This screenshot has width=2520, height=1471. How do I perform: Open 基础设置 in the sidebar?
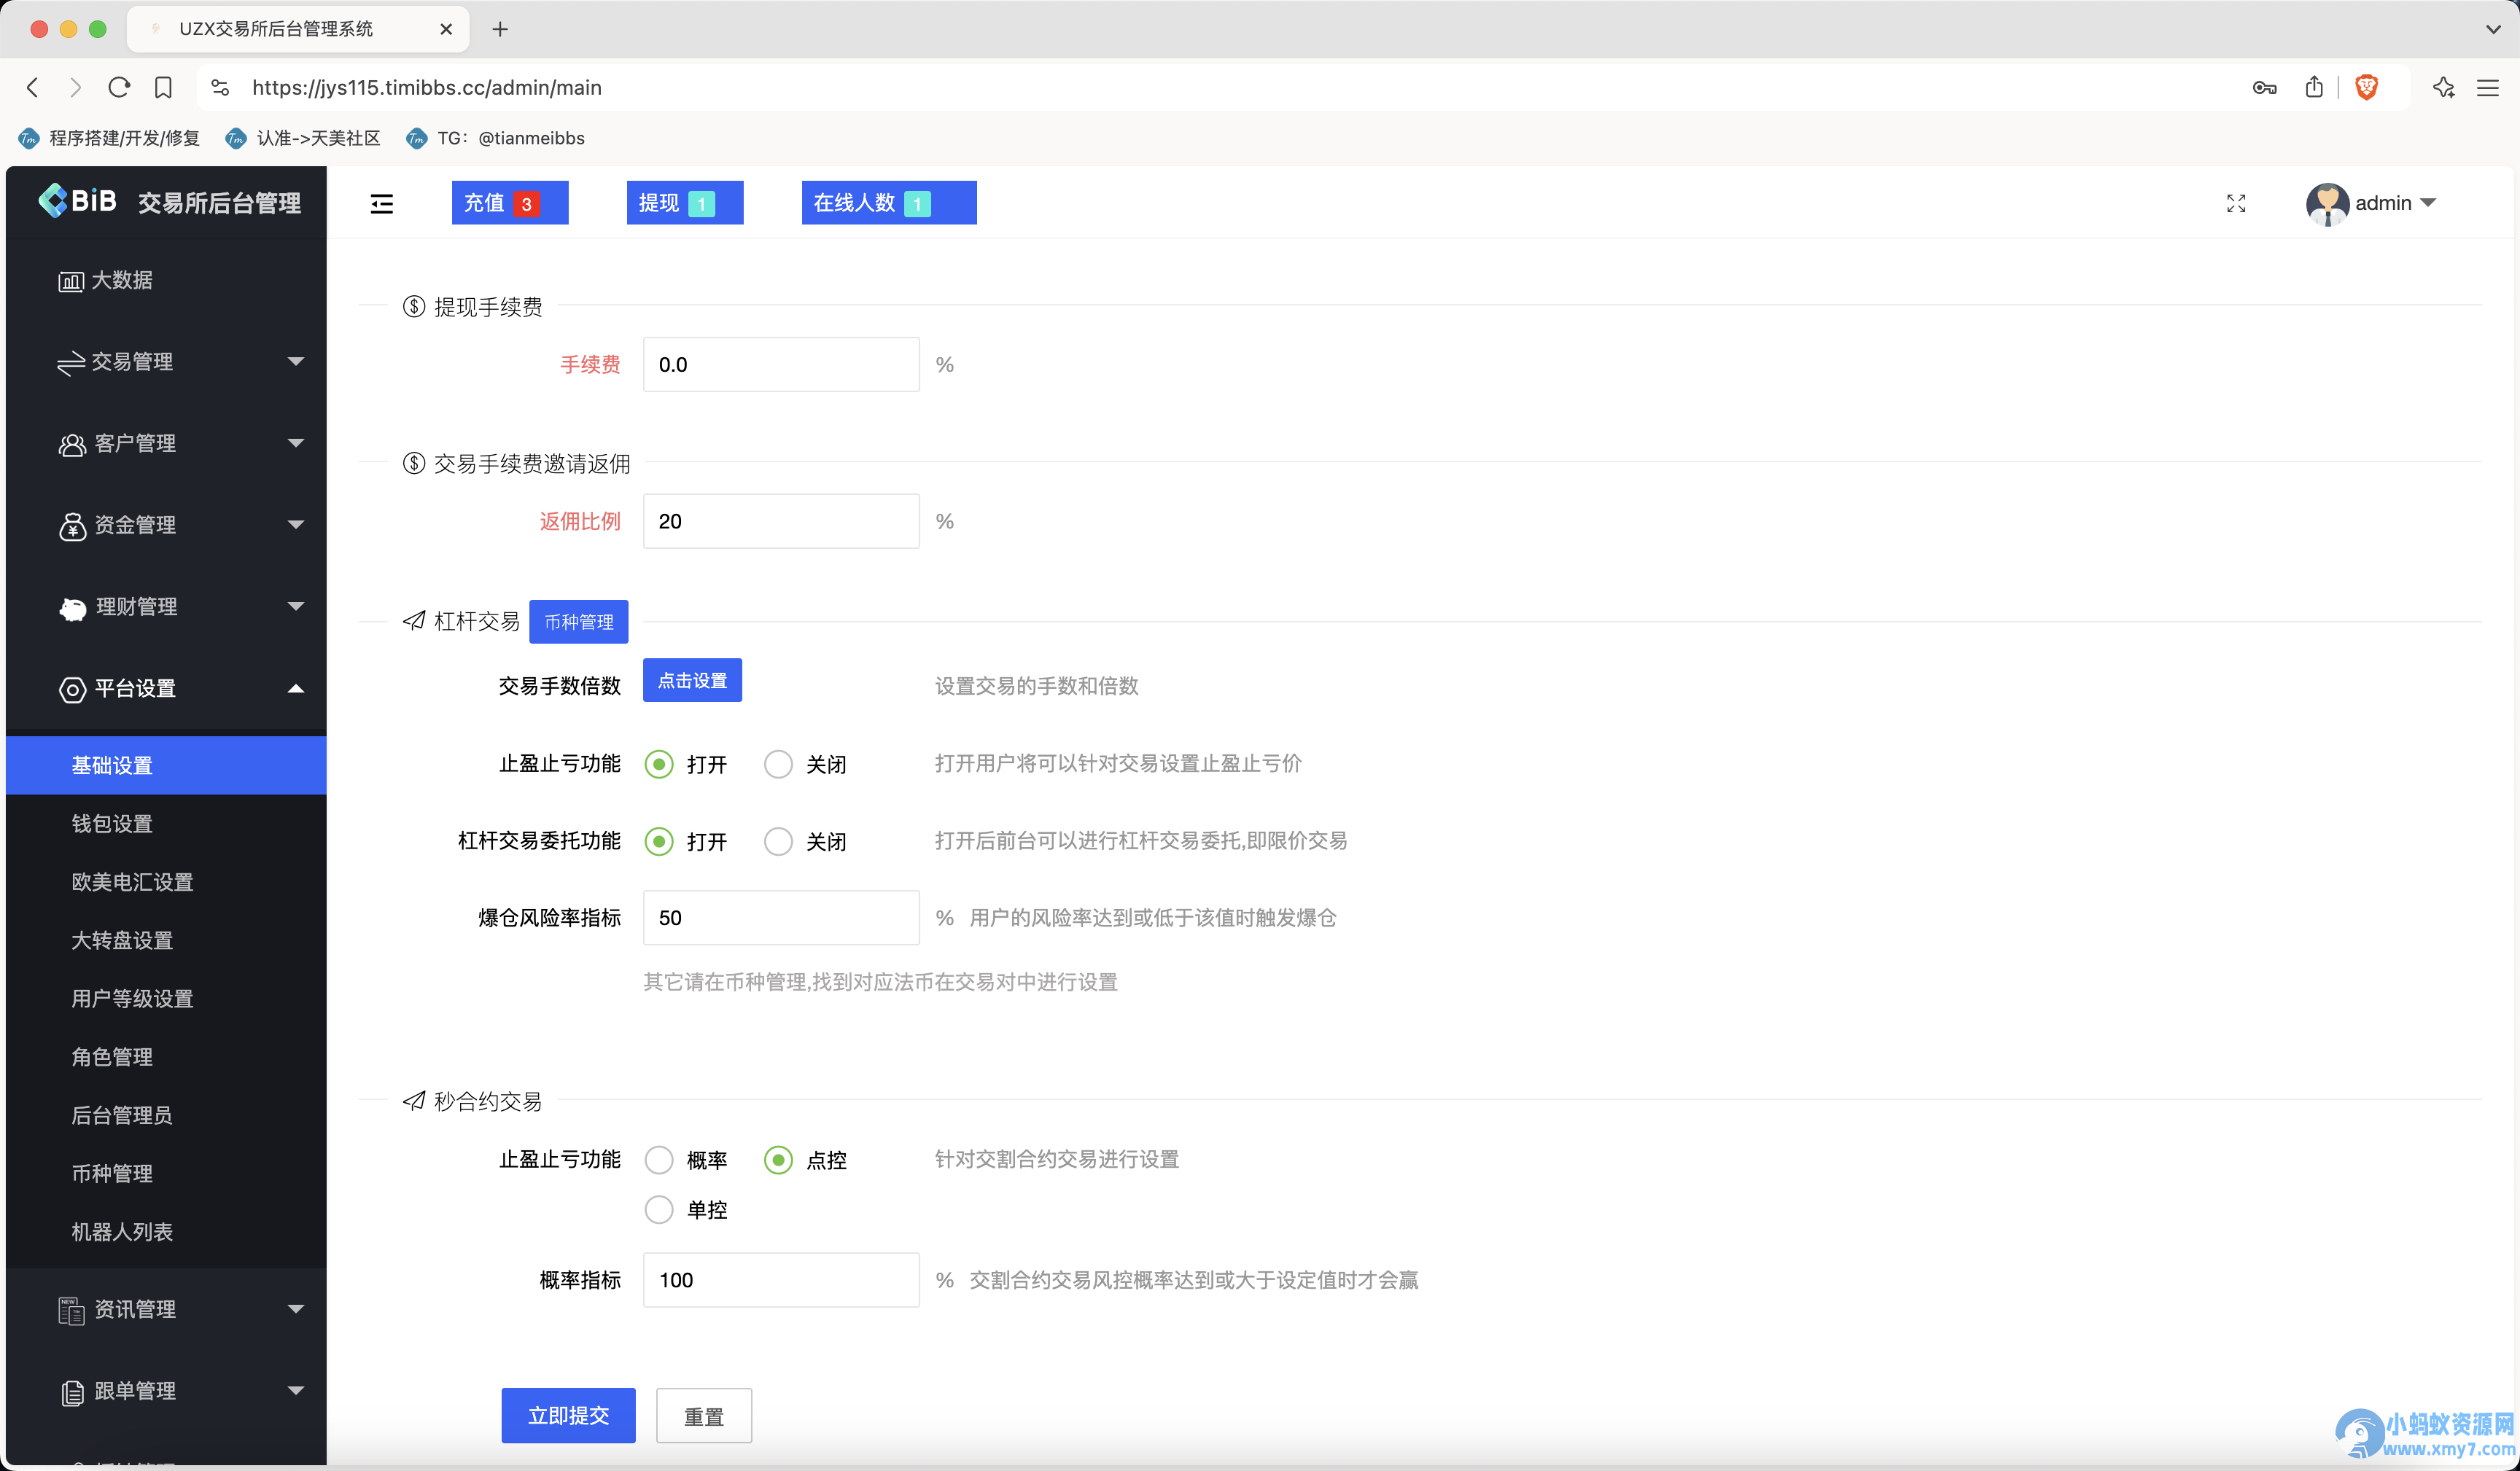point(166,766)
